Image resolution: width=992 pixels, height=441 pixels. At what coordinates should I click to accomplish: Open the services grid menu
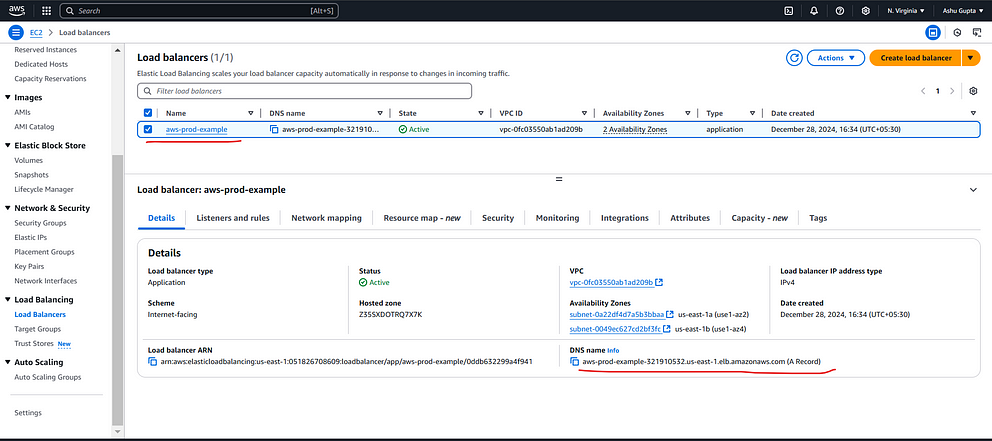point(46,11)
